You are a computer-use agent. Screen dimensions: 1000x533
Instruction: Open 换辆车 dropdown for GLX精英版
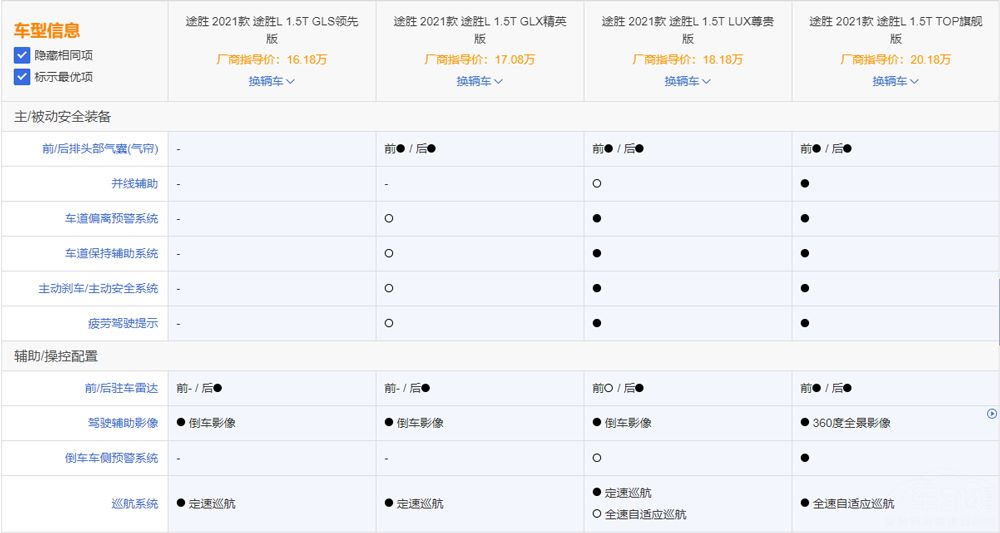479,81
